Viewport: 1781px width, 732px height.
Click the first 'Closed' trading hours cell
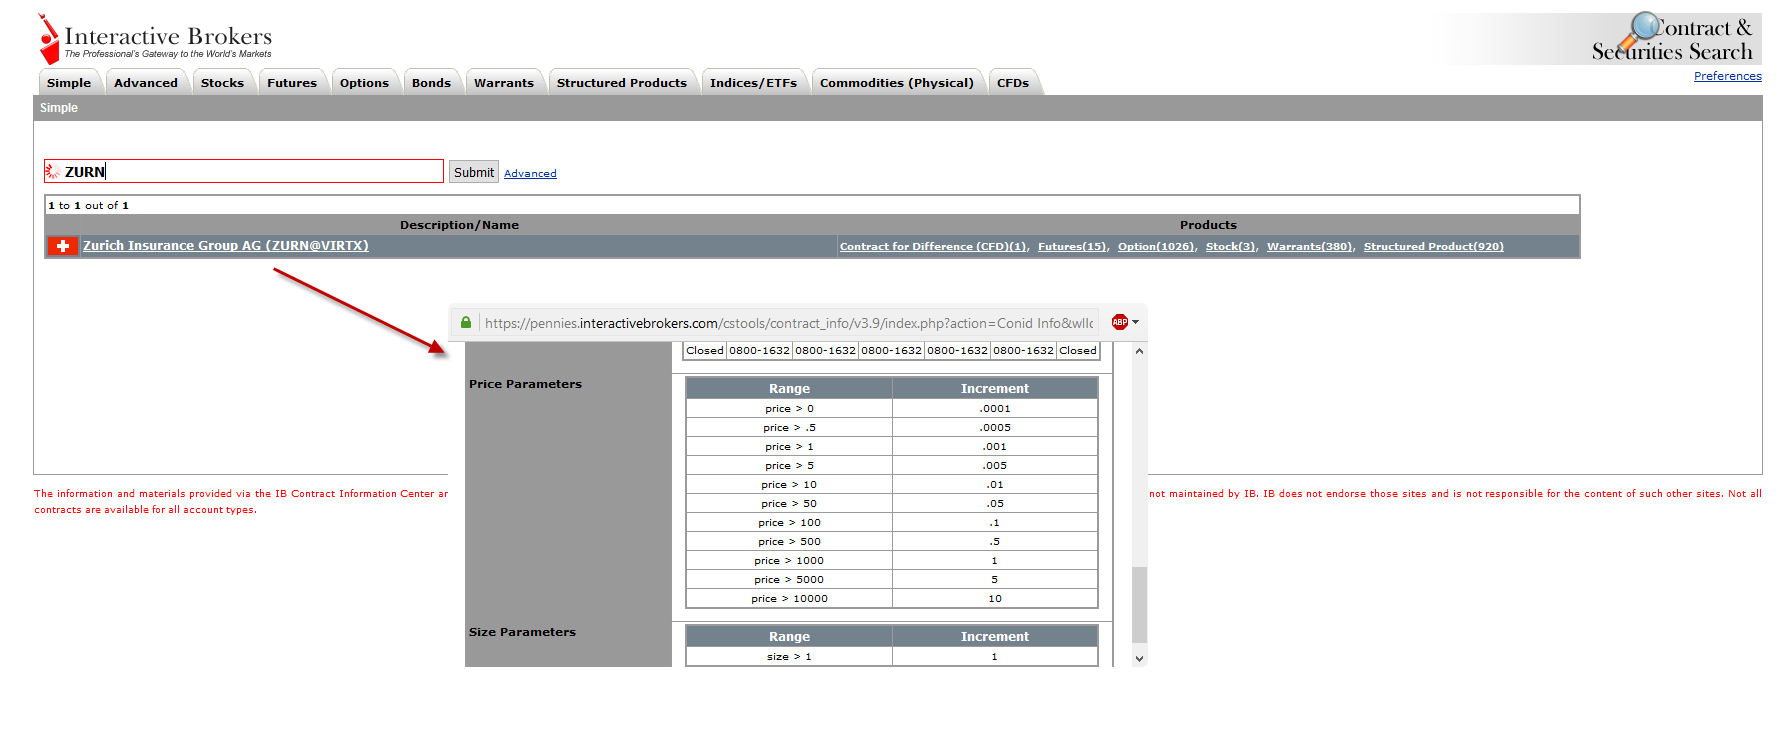[x=705, y=350]
